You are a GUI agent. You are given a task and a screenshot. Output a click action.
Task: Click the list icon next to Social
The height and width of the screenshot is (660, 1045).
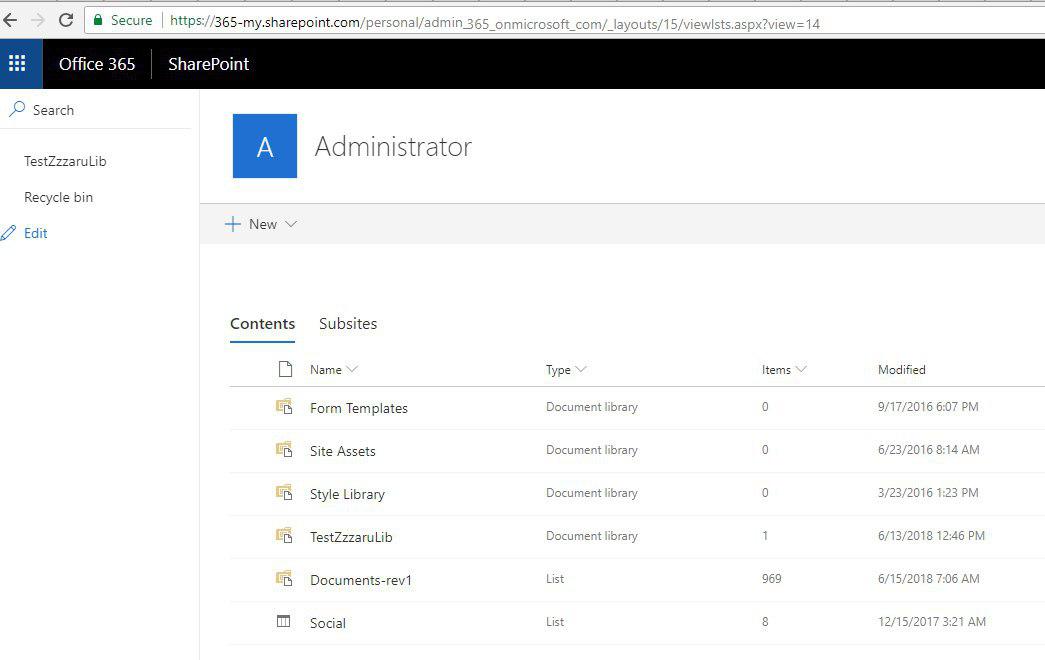click(283, 622)
